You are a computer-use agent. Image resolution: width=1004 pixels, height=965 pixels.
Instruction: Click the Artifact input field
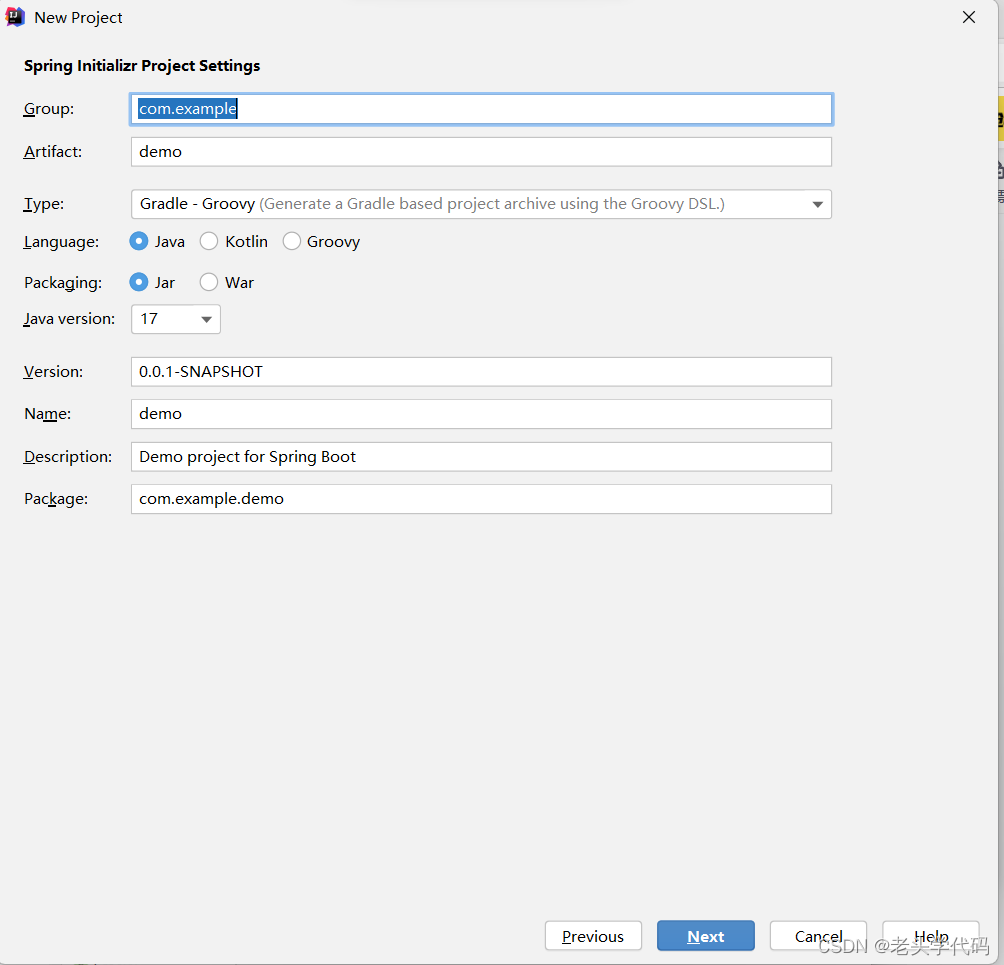(x=482, y=152)
